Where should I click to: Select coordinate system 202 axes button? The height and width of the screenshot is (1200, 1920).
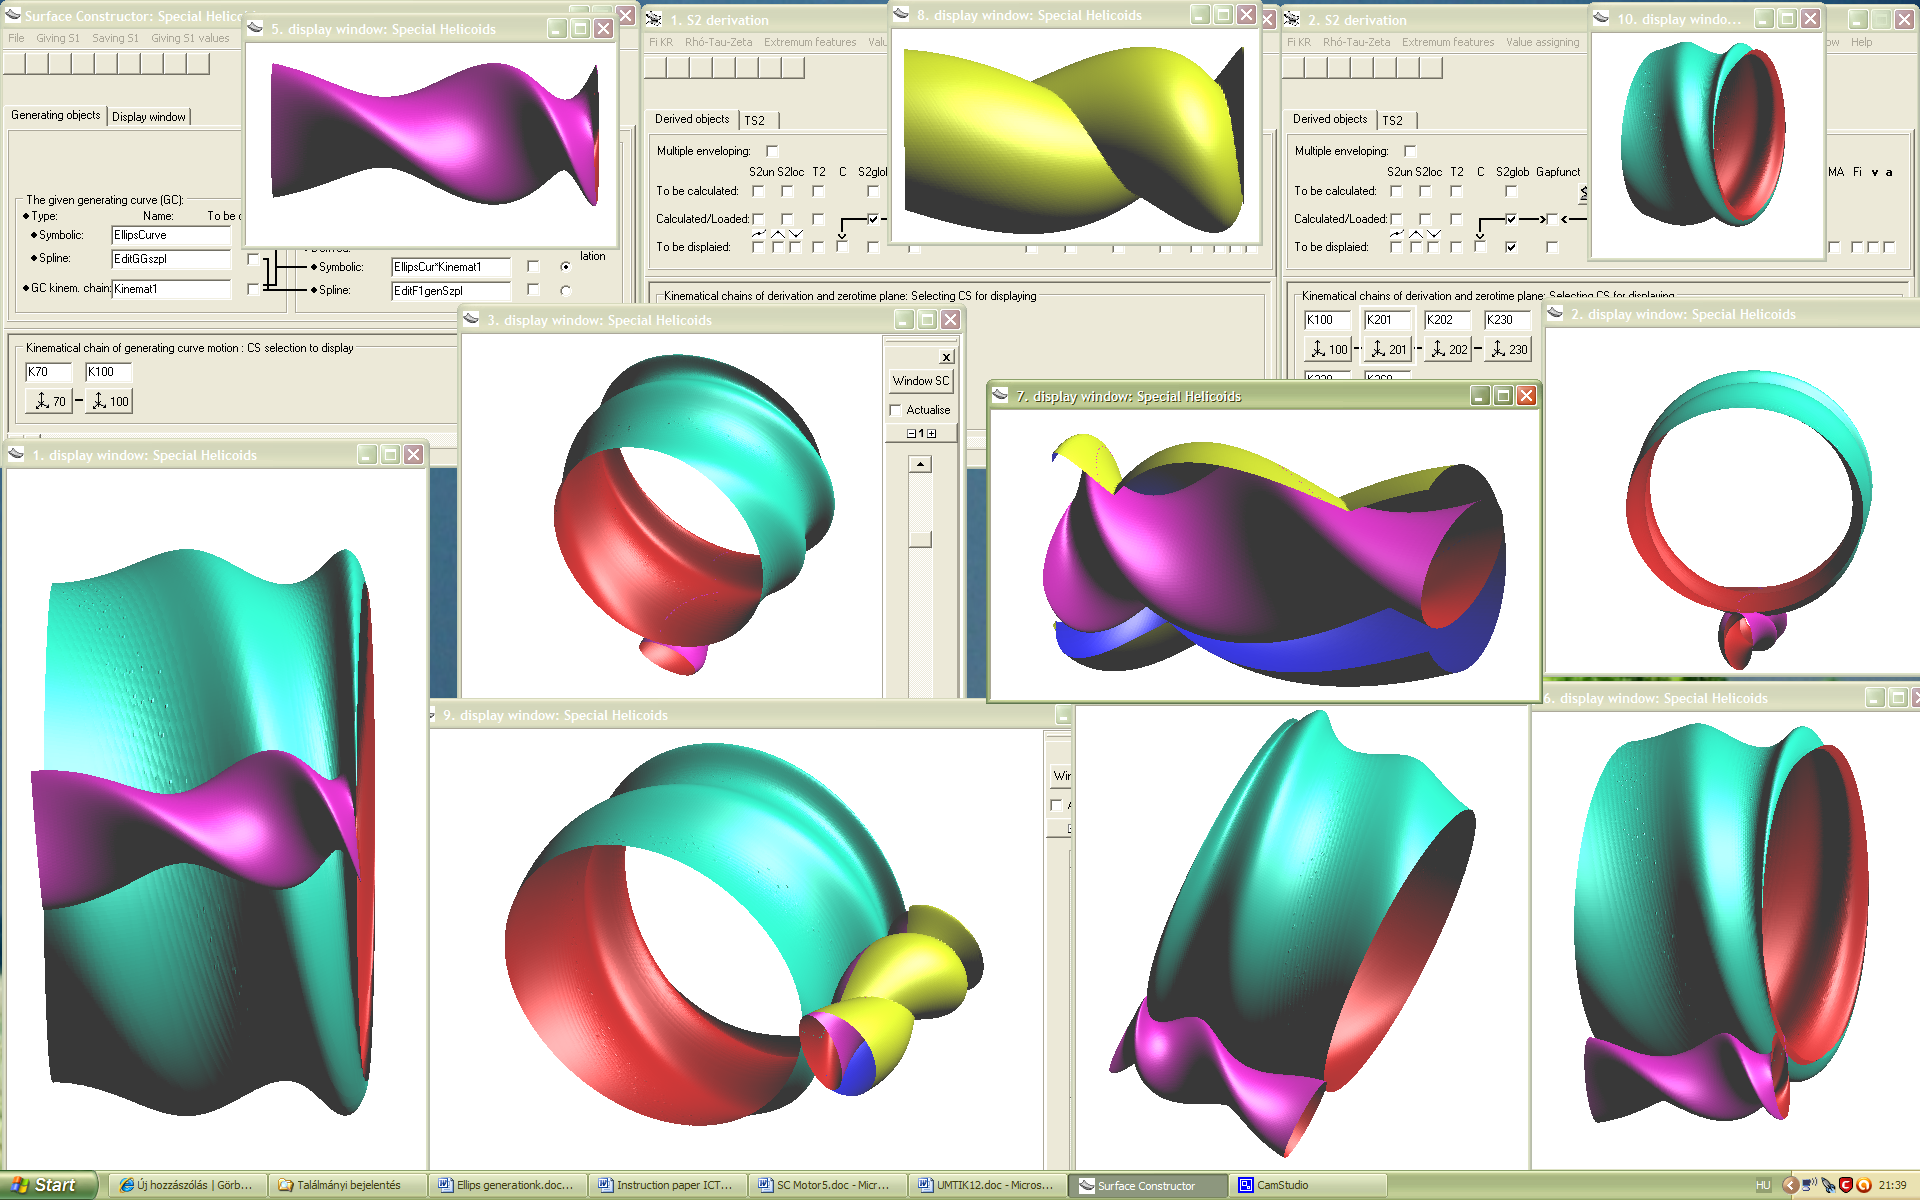1448,349
